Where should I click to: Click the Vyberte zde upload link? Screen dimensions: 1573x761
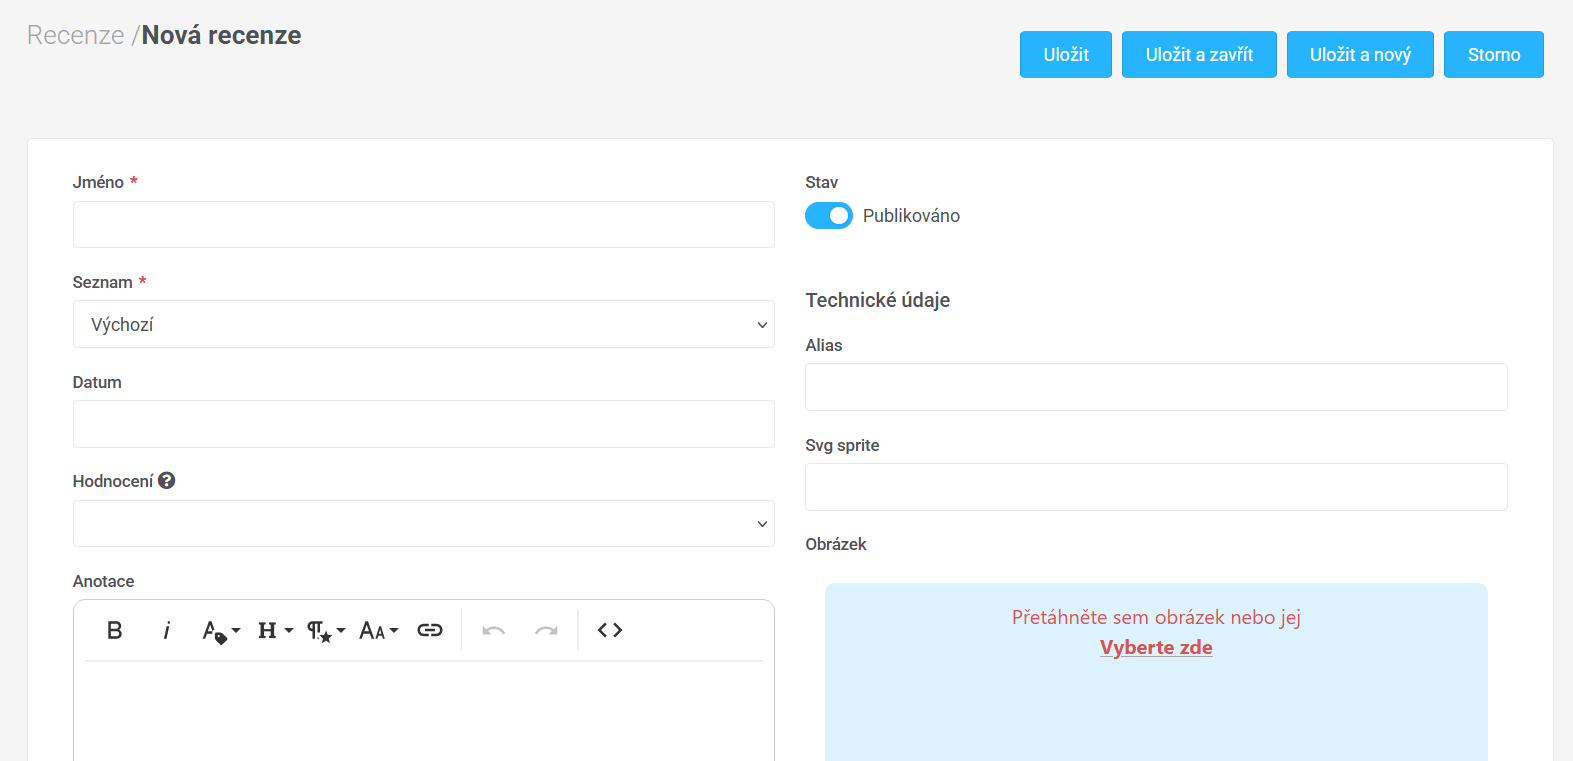click(1156, 647)
